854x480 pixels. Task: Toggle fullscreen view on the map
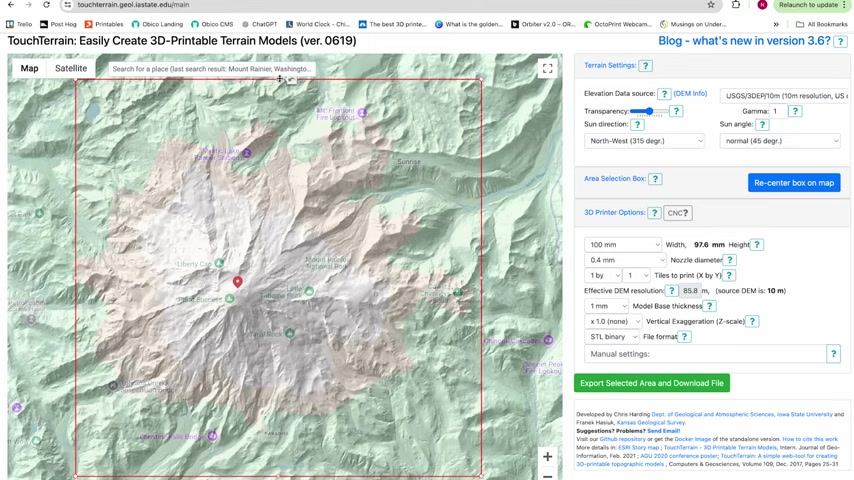point(547,68)
